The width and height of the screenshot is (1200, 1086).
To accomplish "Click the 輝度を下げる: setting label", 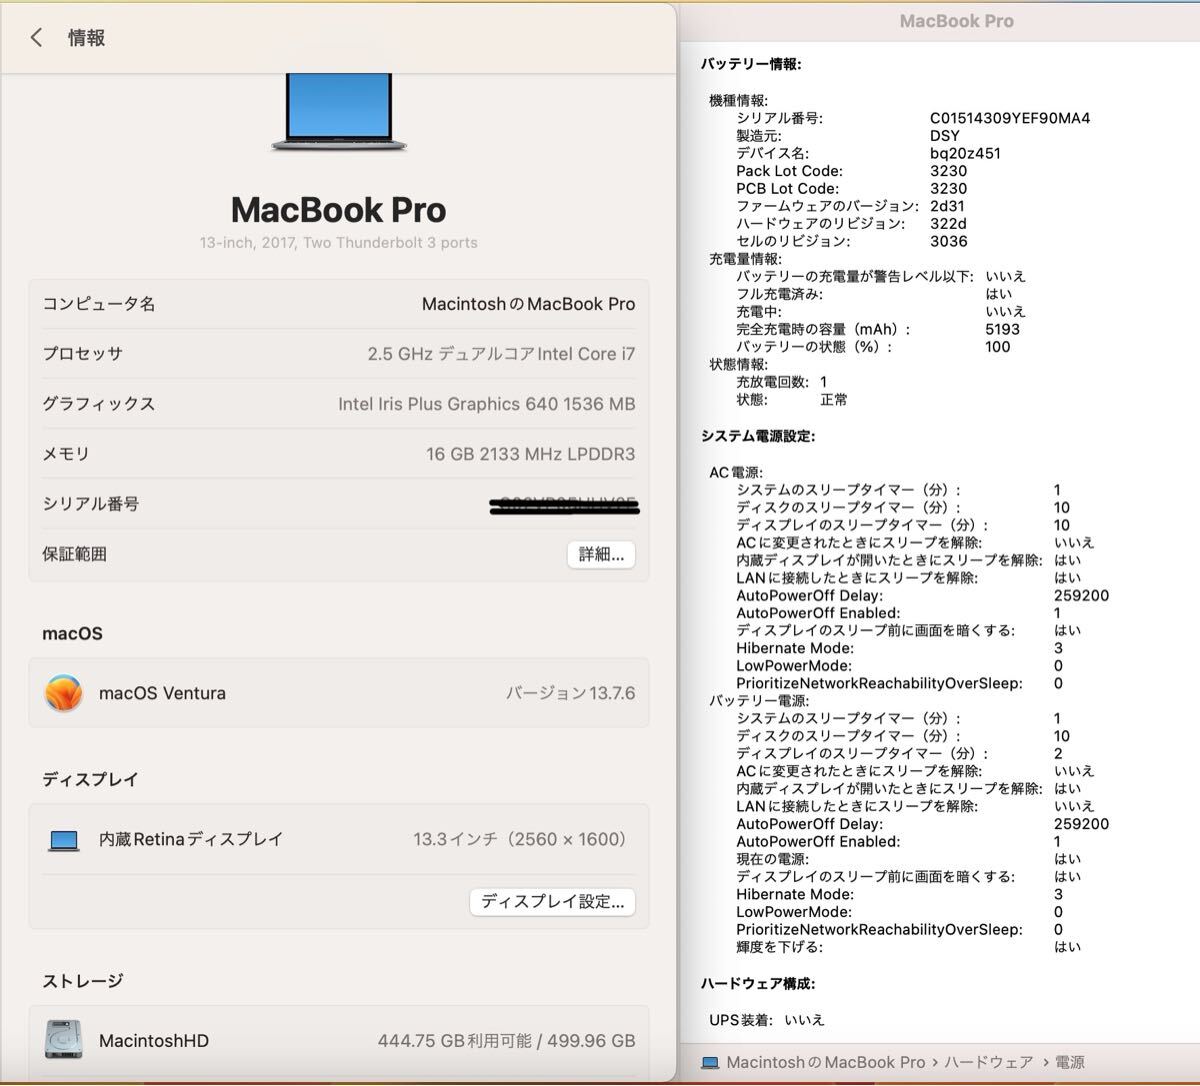I will tap(780, 947).
